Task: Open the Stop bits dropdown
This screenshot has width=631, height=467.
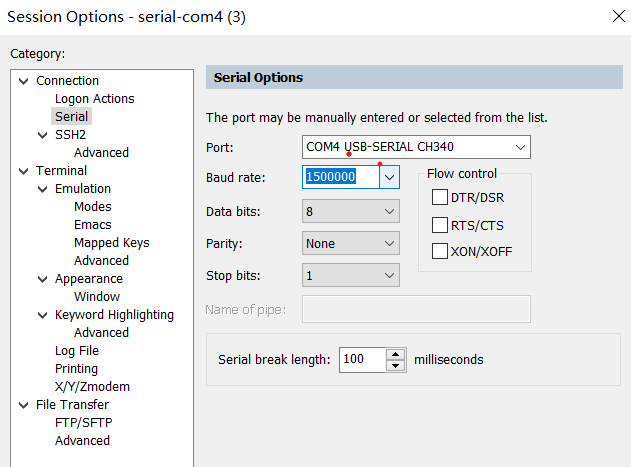Action: click(x=390, y=275)
